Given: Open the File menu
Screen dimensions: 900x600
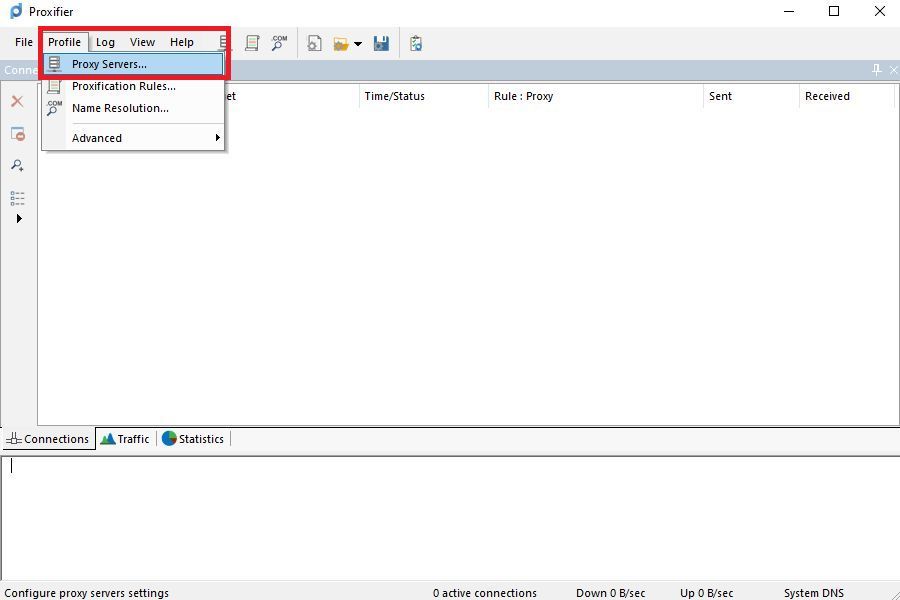Looking at the screenshot, I should click(24, 42).
